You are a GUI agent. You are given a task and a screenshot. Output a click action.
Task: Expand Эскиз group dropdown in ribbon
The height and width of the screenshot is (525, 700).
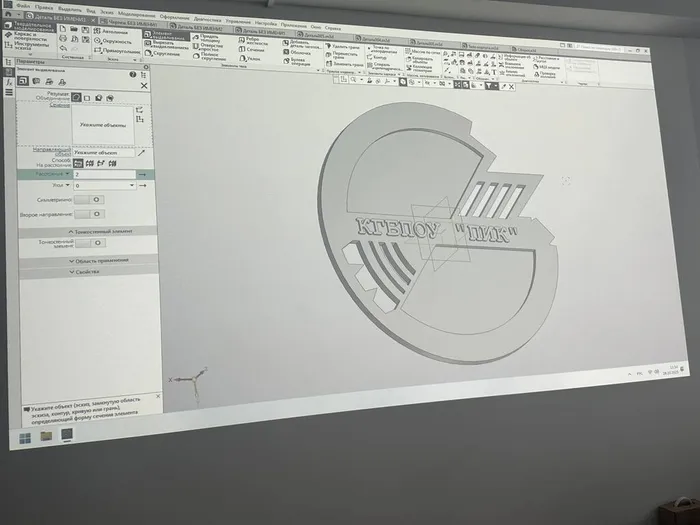(135, 59)
